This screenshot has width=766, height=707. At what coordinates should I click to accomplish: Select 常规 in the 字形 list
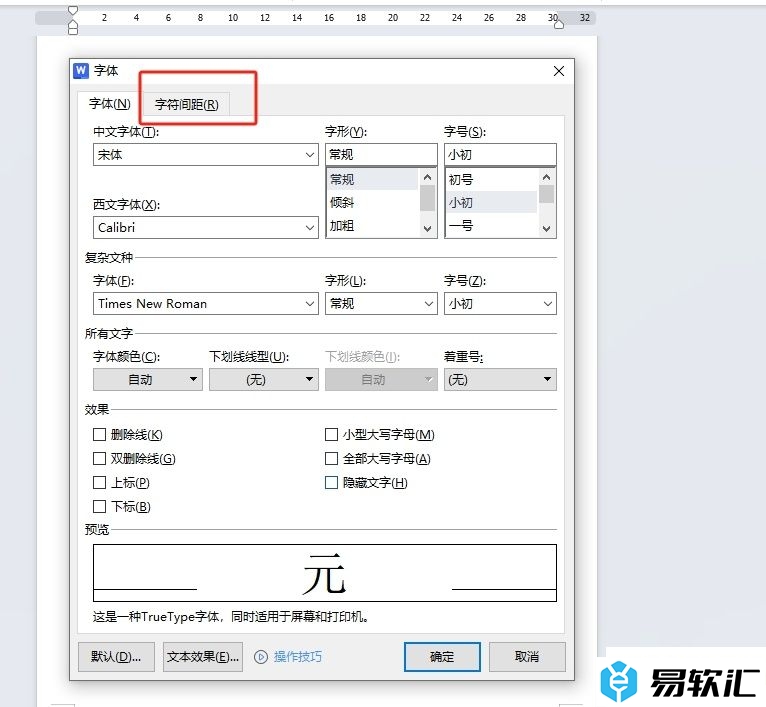tap(372, 179)
